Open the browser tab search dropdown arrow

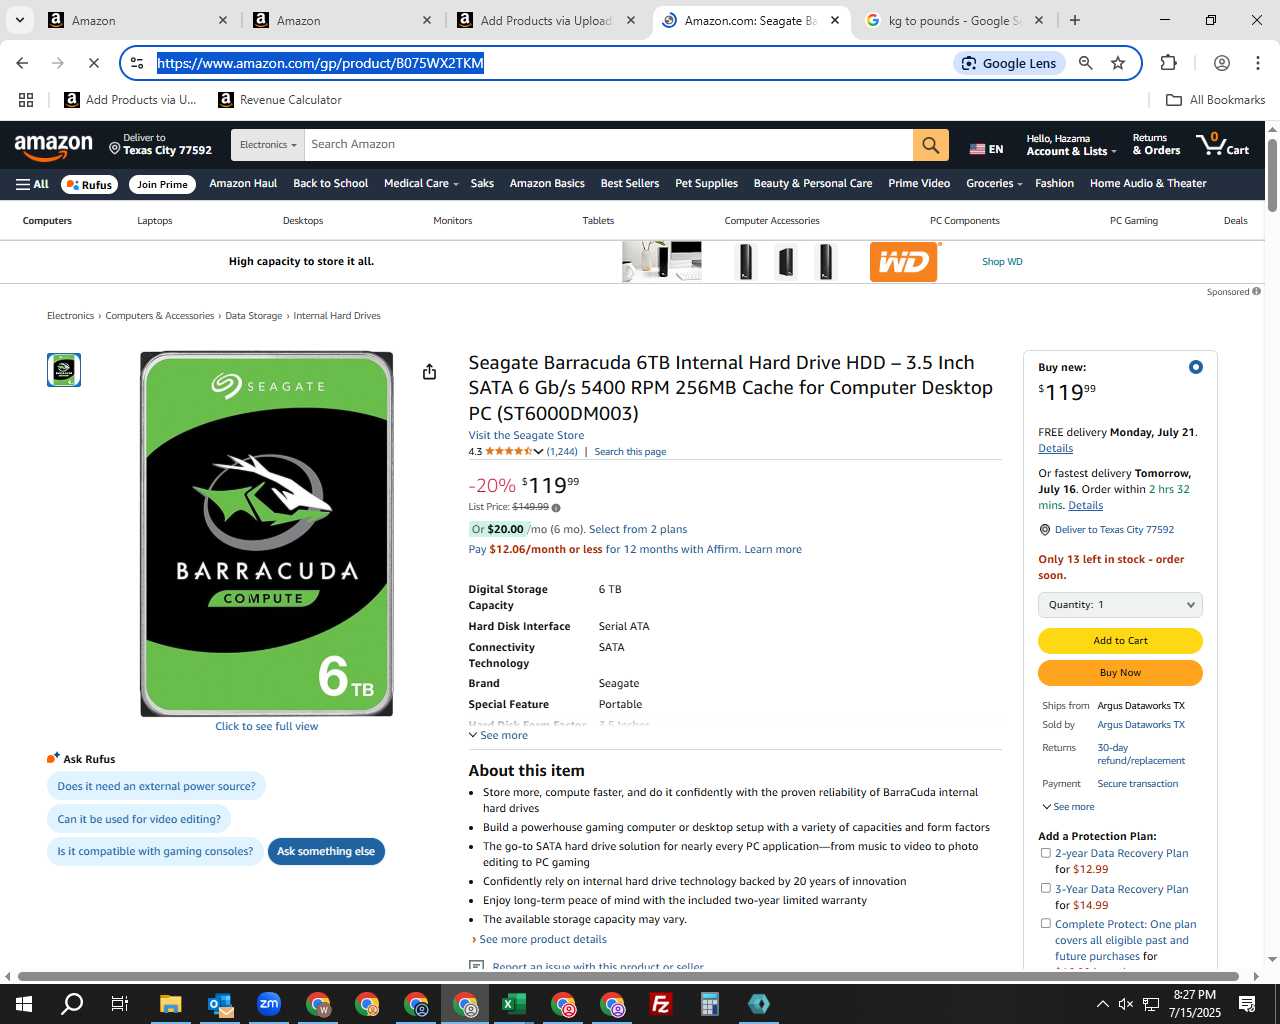tap(20, 20)
